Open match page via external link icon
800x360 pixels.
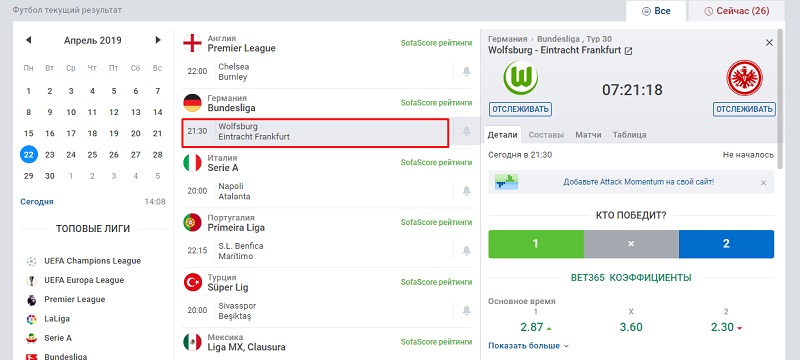(629, 50)
